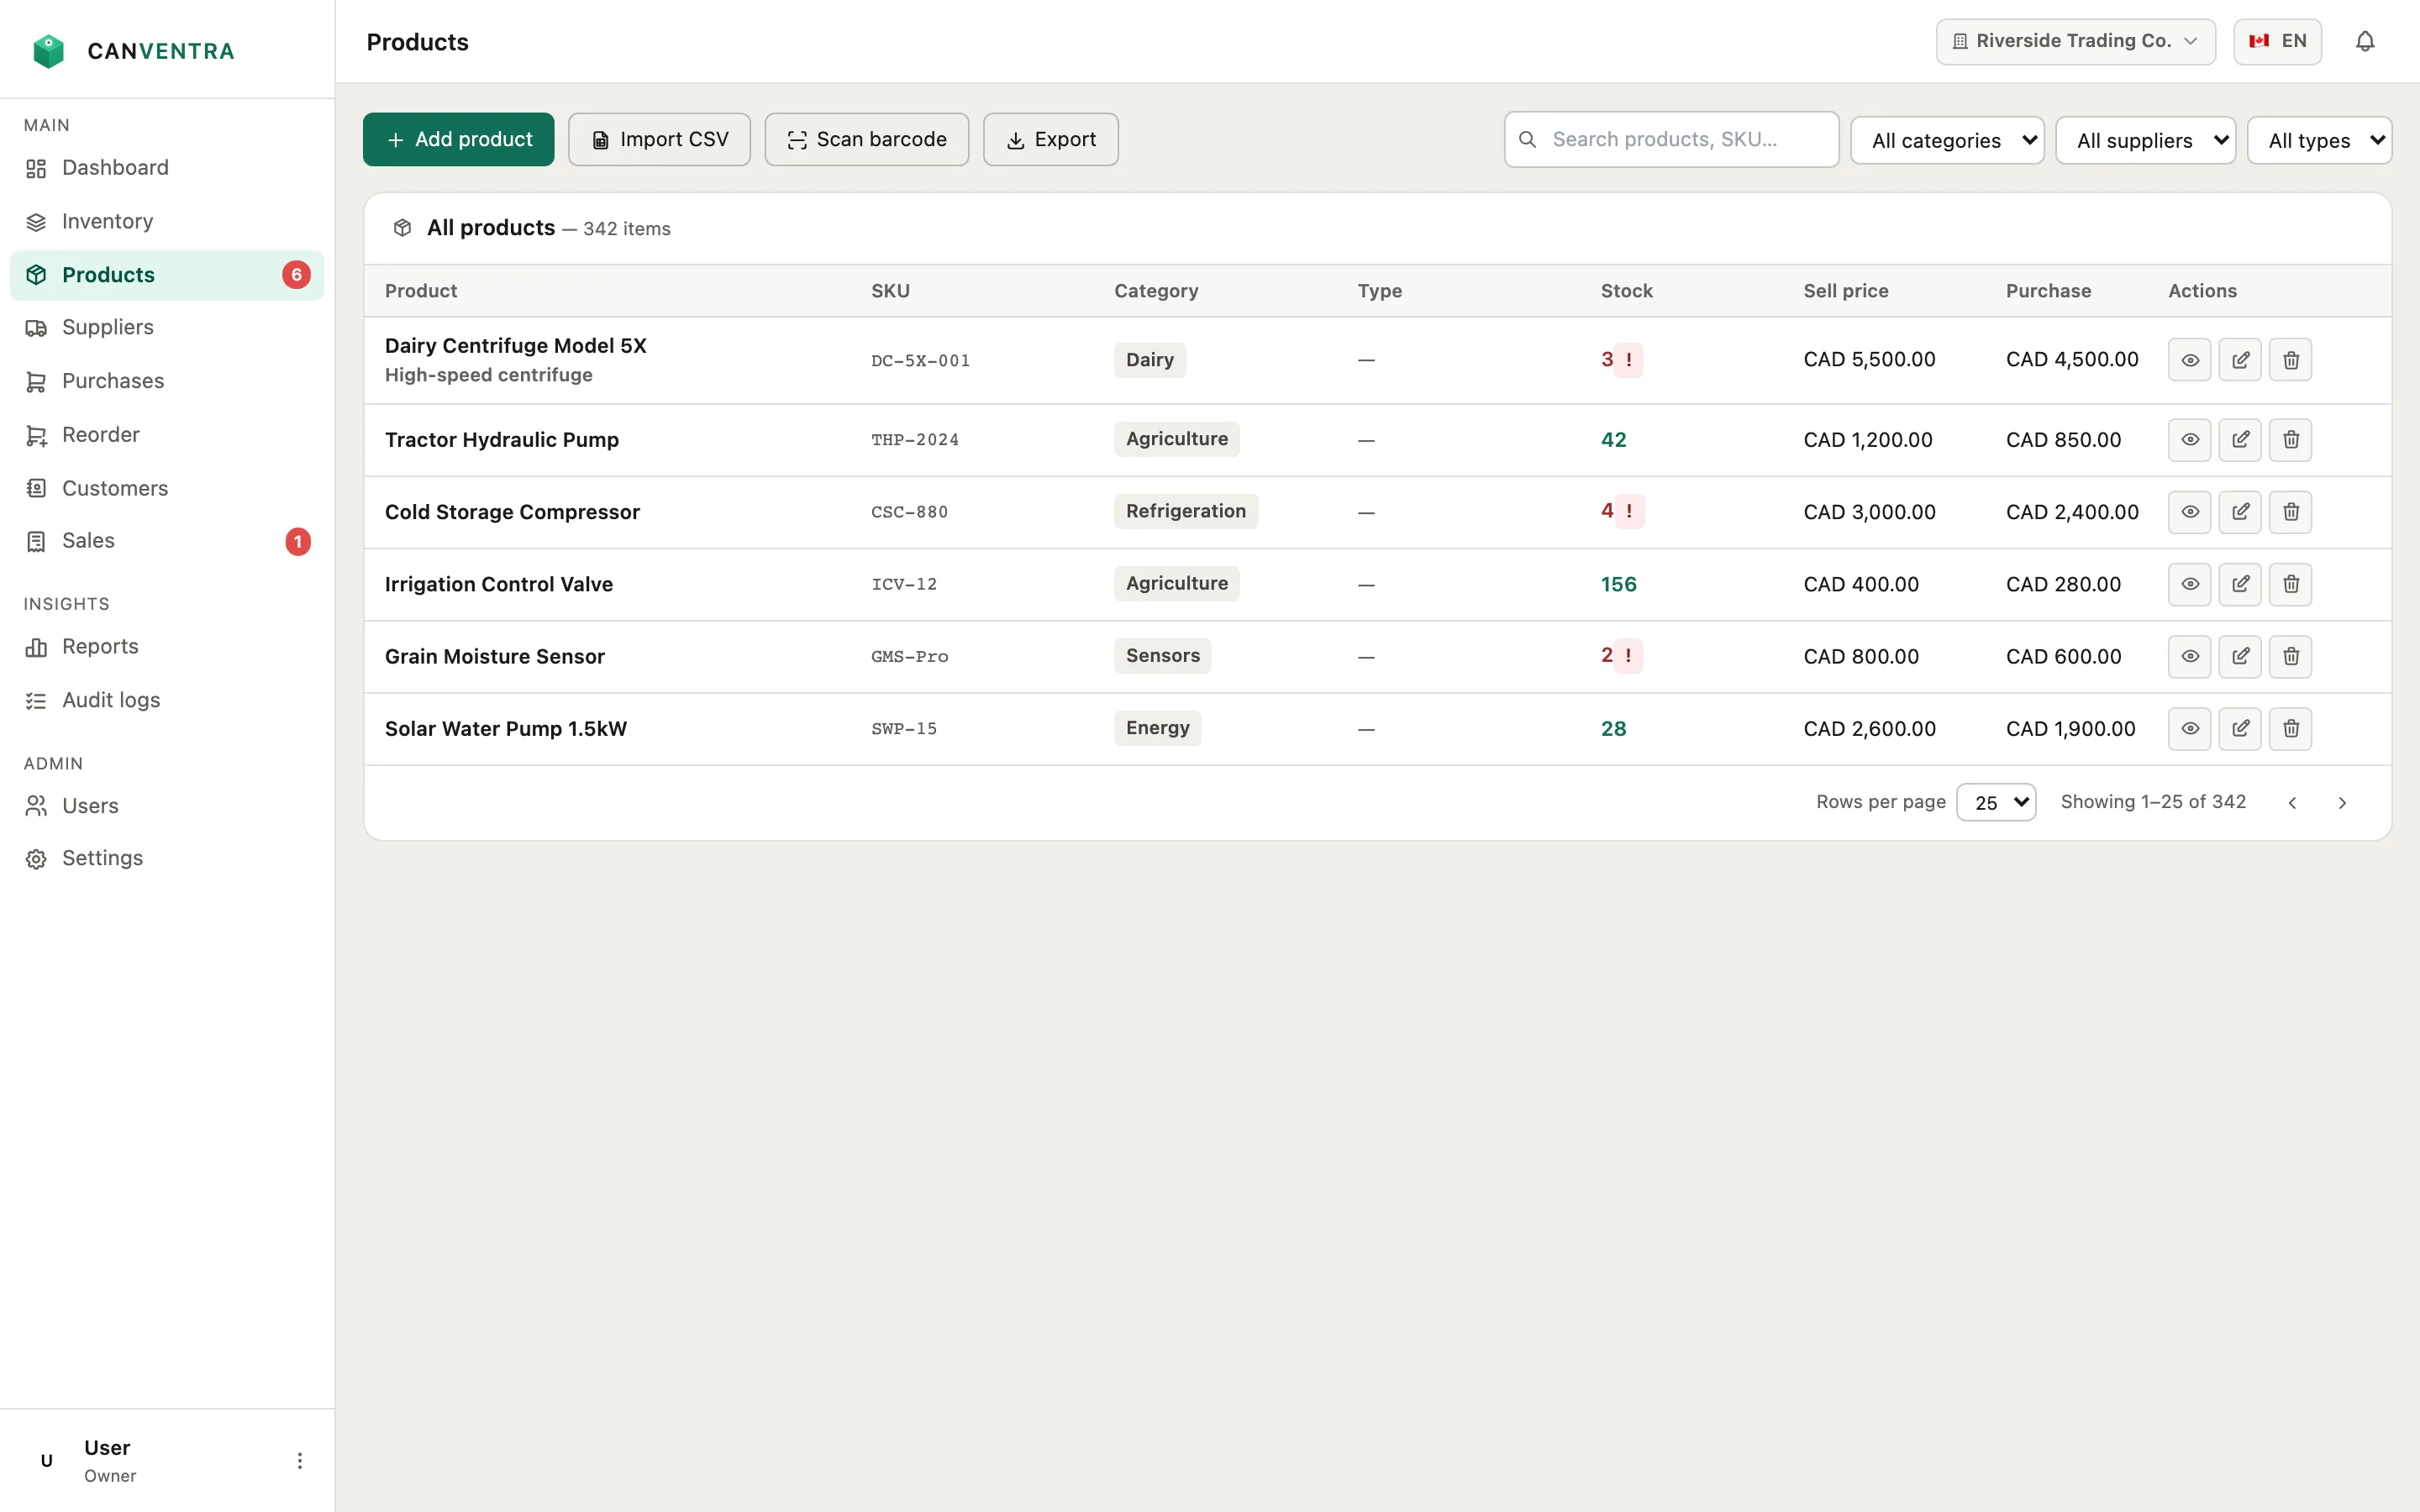
Task: Click SKU DC-5X-001 cell
Action: pyautogui.click(x=920, y=361)
